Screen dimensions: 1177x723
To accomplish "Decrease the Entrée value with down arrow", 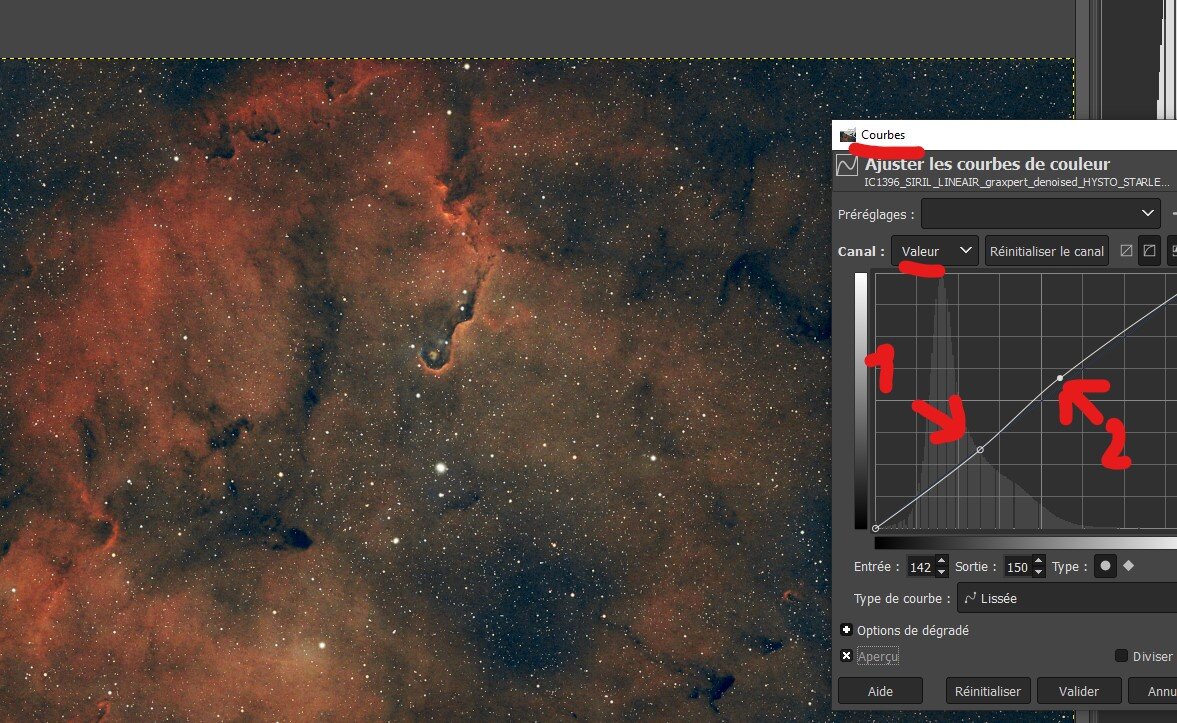I will 941,572.
